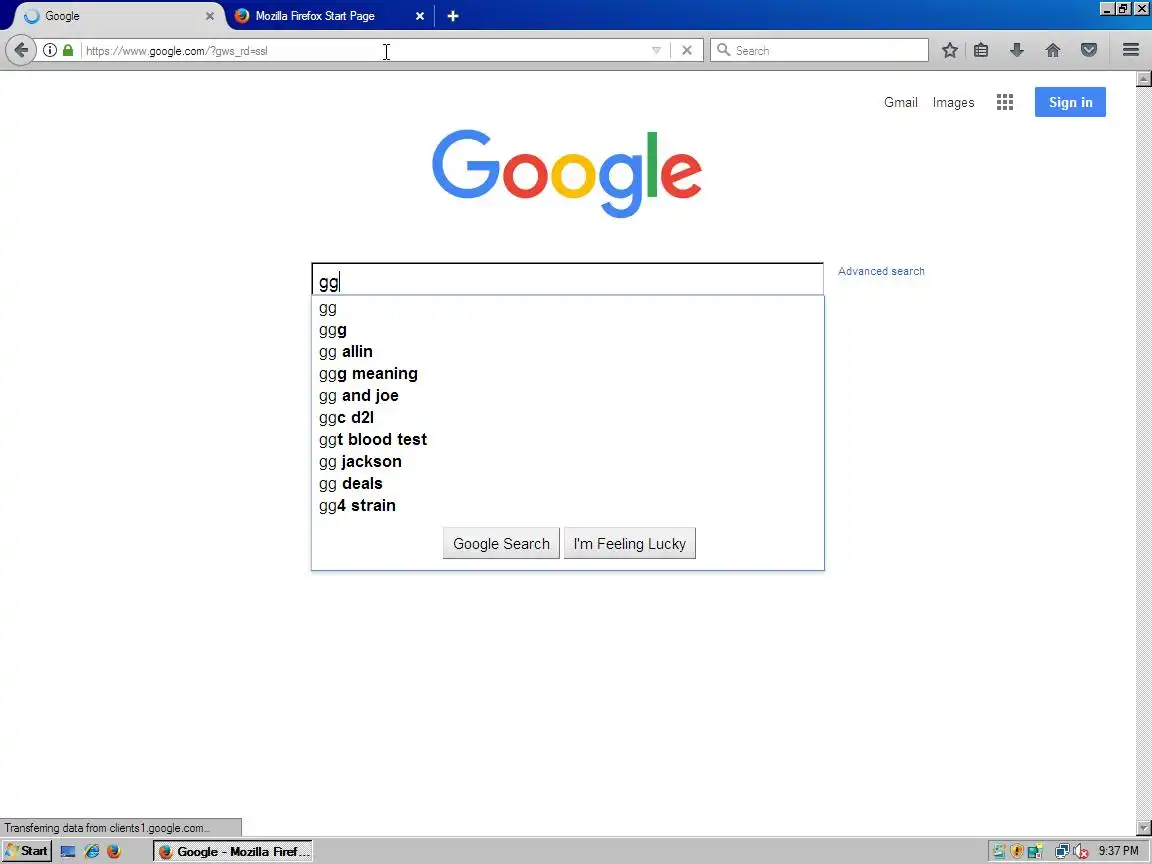Open the Advanced search link

881,271
